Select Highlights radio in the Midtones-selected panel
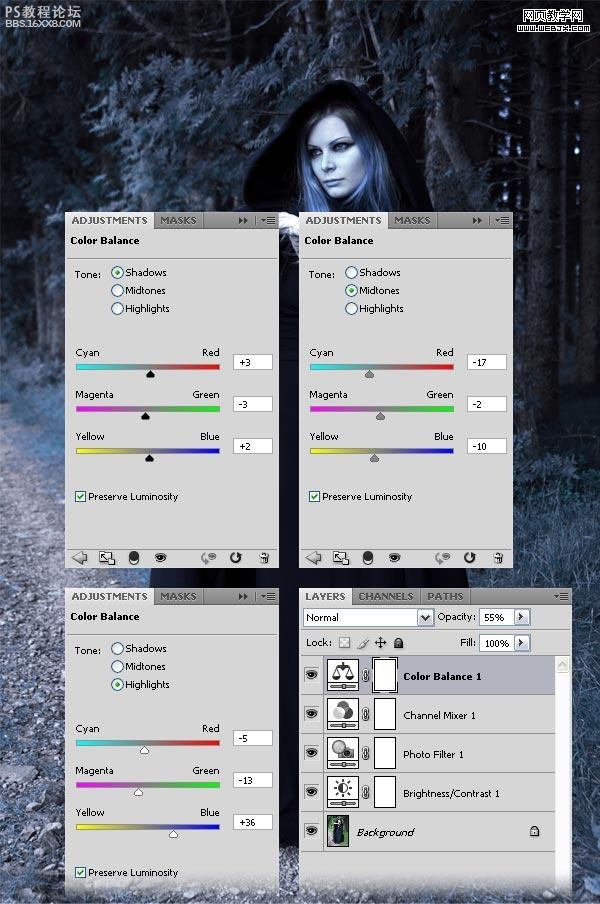Screen dimensions: 600x904 [x=351, y=308]
